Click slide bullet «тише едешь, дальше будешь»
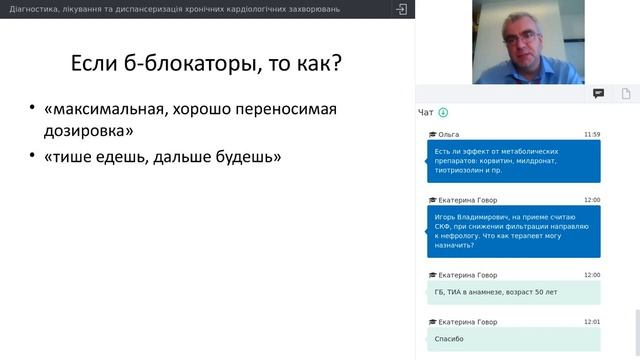The width and height of the screenshot is (640, 360). (x=162, y=157)
